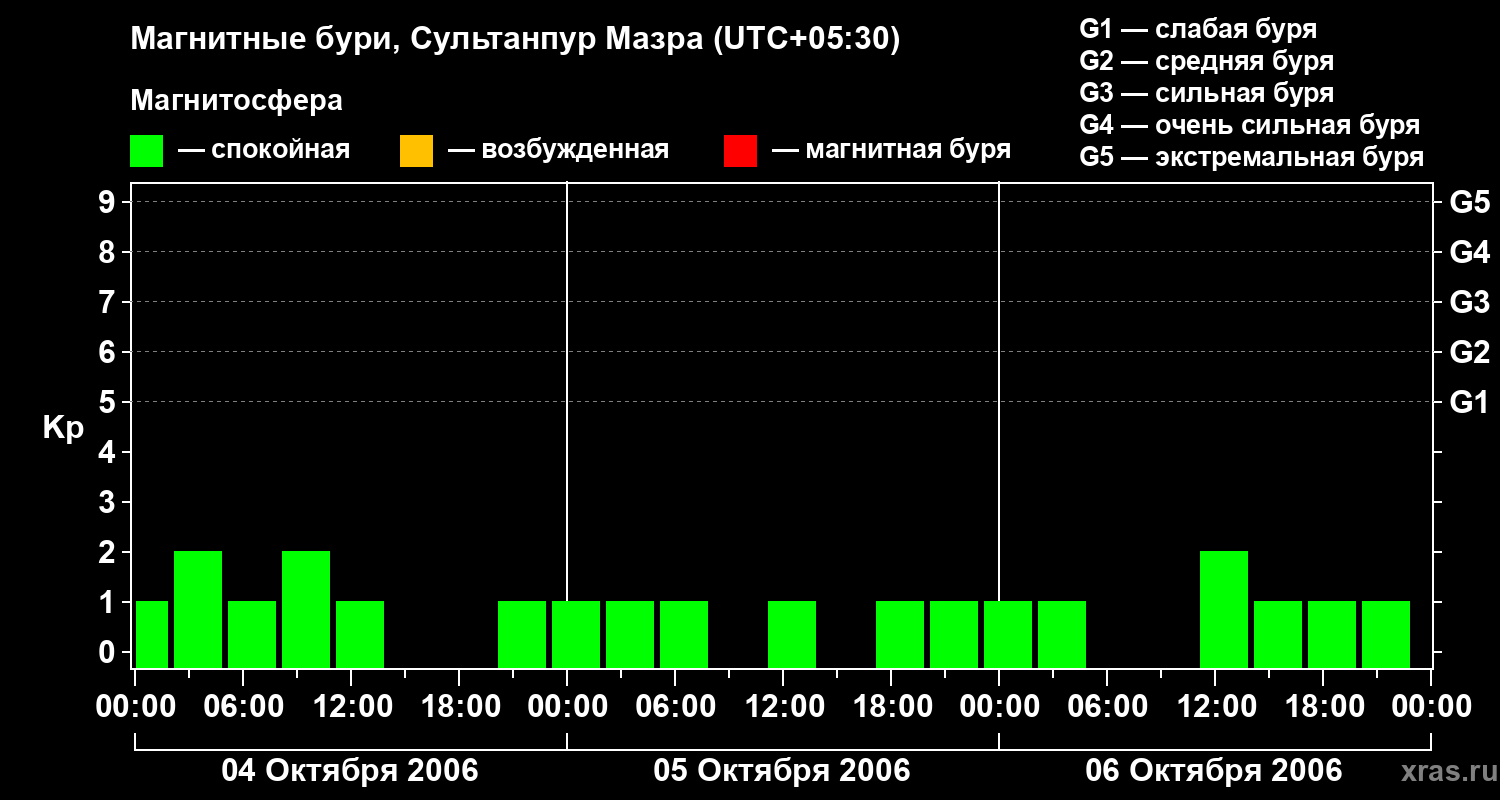Click the Kp 1 bar at 17:30–20:30, 05 Октября

(x=900, y=634)
